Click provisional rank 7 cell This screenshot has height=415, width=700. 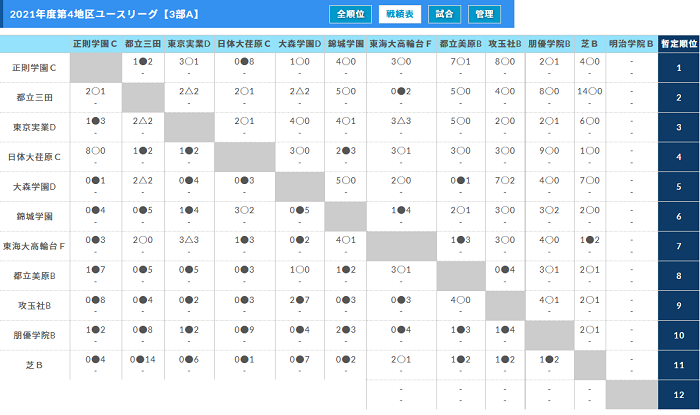tap(679, 246)
